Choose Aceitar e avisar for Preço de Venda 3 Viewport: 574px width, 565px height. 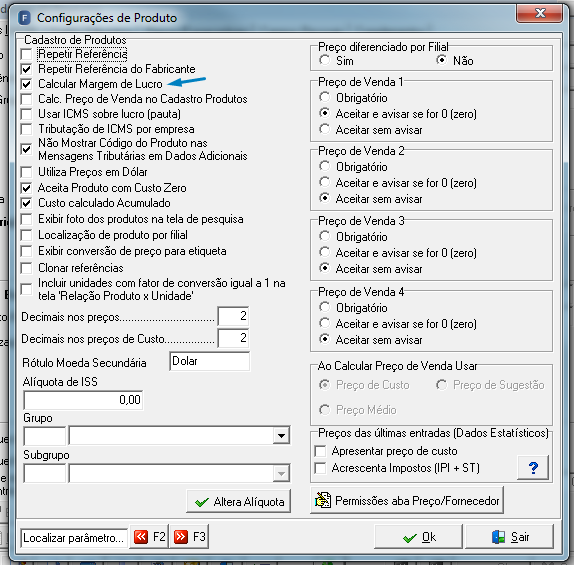(x=324, y=252)
